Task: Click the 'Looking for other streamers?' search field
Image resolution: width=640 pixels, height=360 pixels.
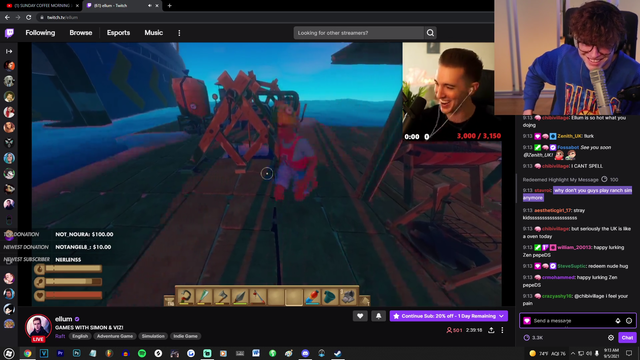Action: click(x=358, y=33)
